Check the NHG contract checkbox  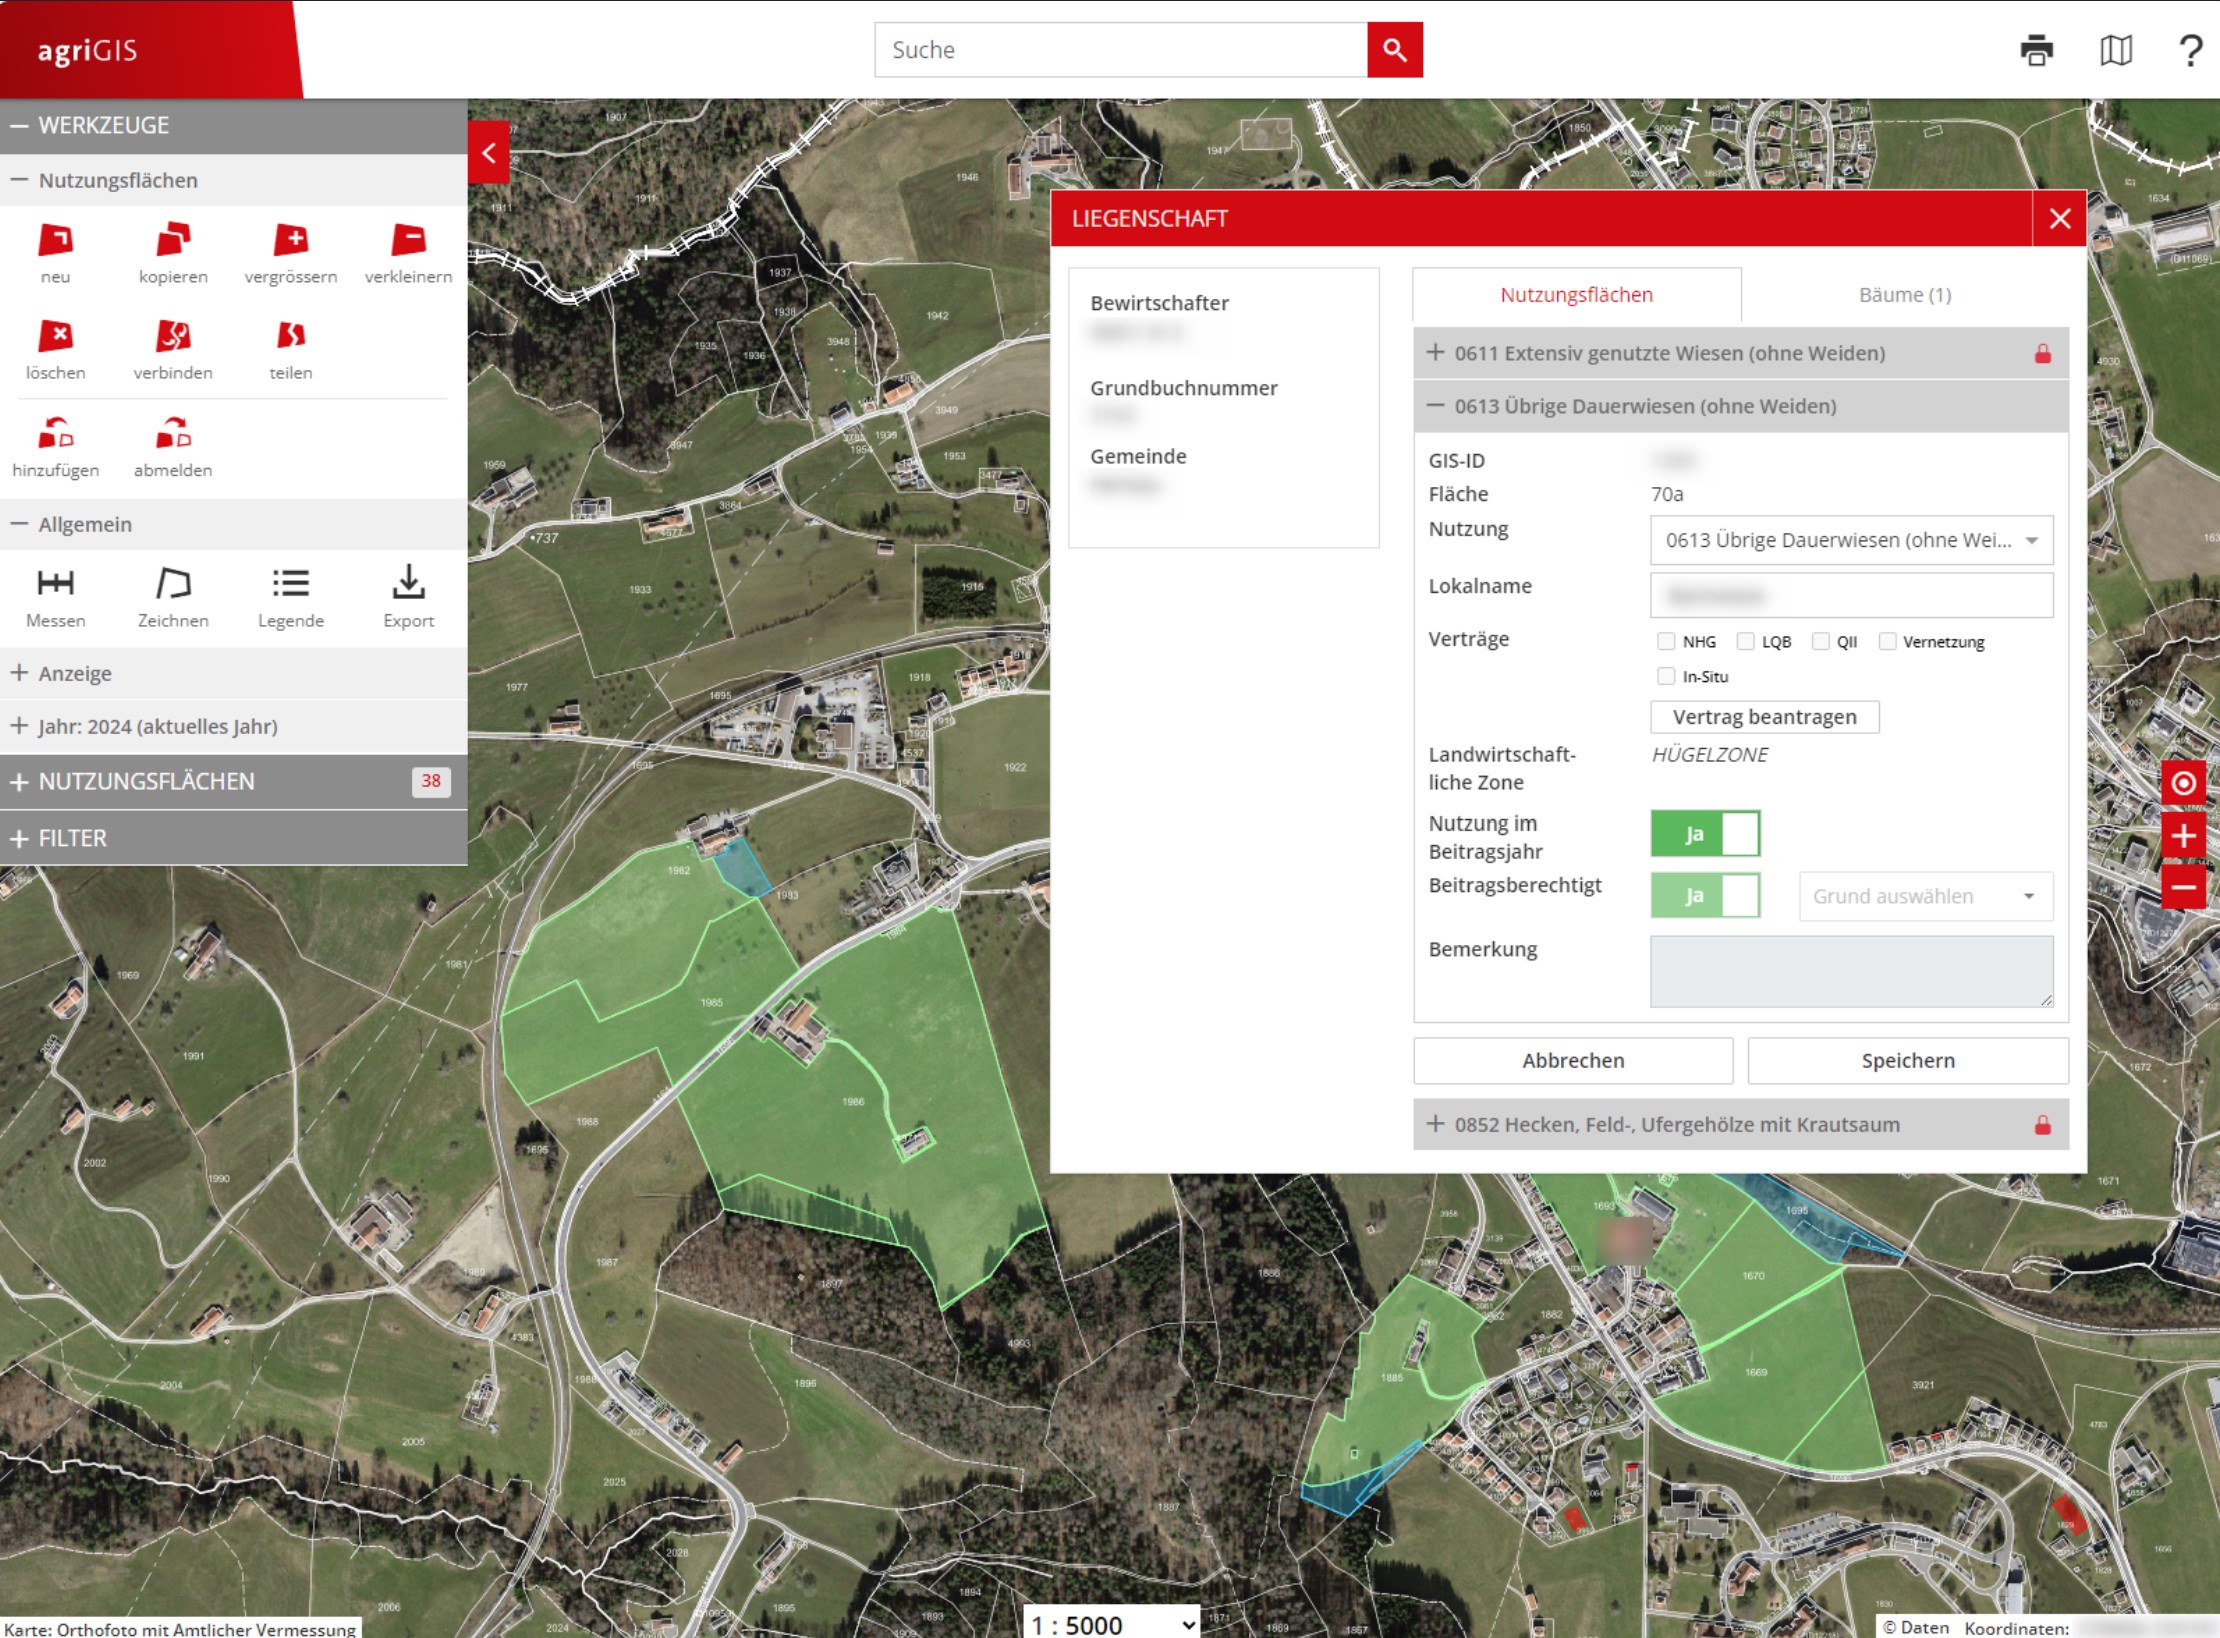(x=1666, y=641)
